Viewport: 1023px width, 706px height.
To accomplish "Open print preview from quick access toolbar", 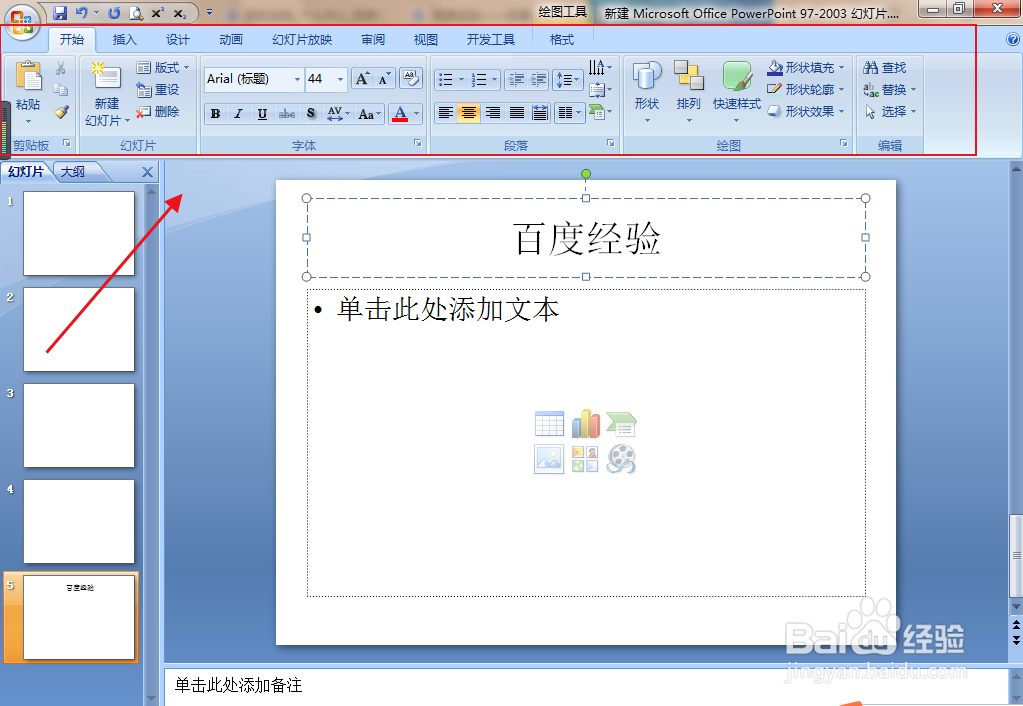I will pos(136,12).
